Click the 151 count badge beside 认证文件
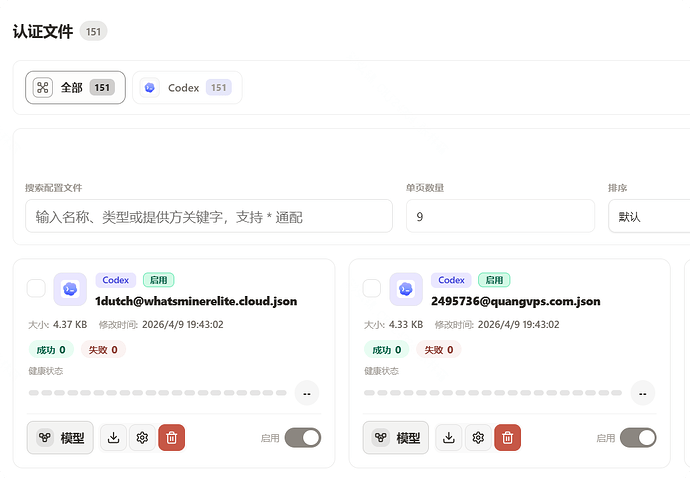The image size is (690, 478). [x=93, y=31]
